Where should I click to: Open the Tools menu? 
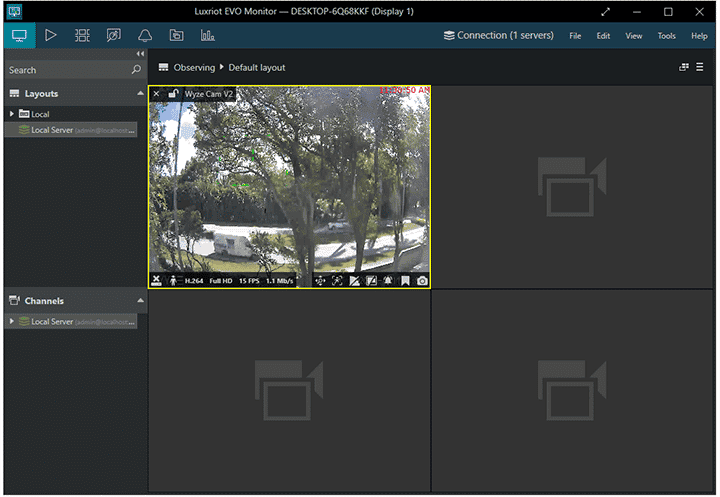[666, 36]
